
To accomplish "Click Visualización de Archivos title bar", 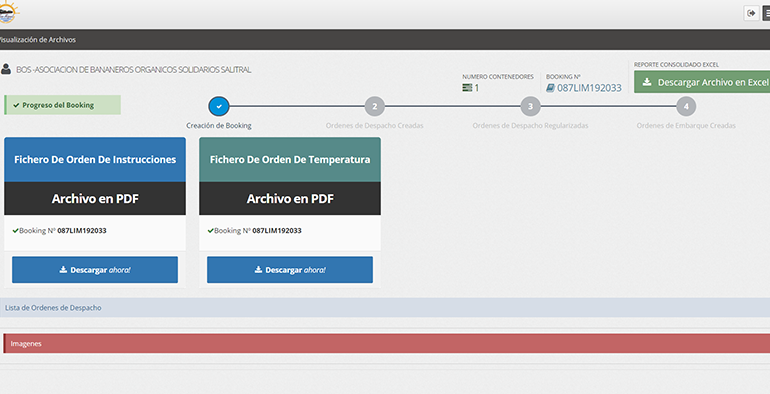I will [x=385, y=40].
